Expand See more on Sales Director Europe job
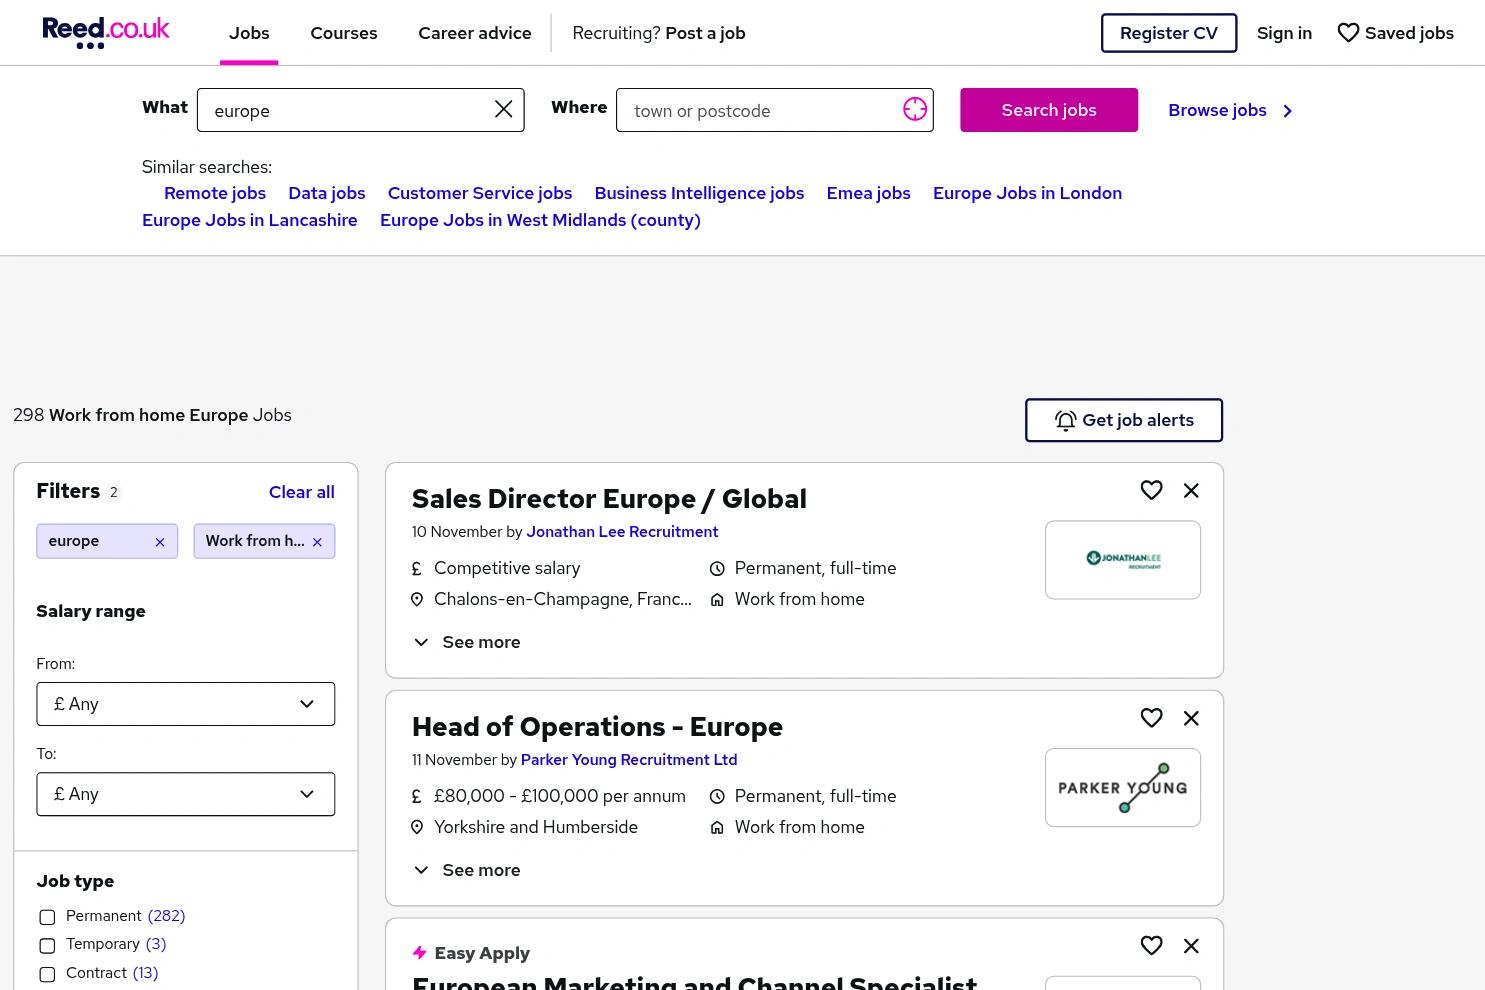This screenshot has width=1485, height=990. [x=467, y=642]
